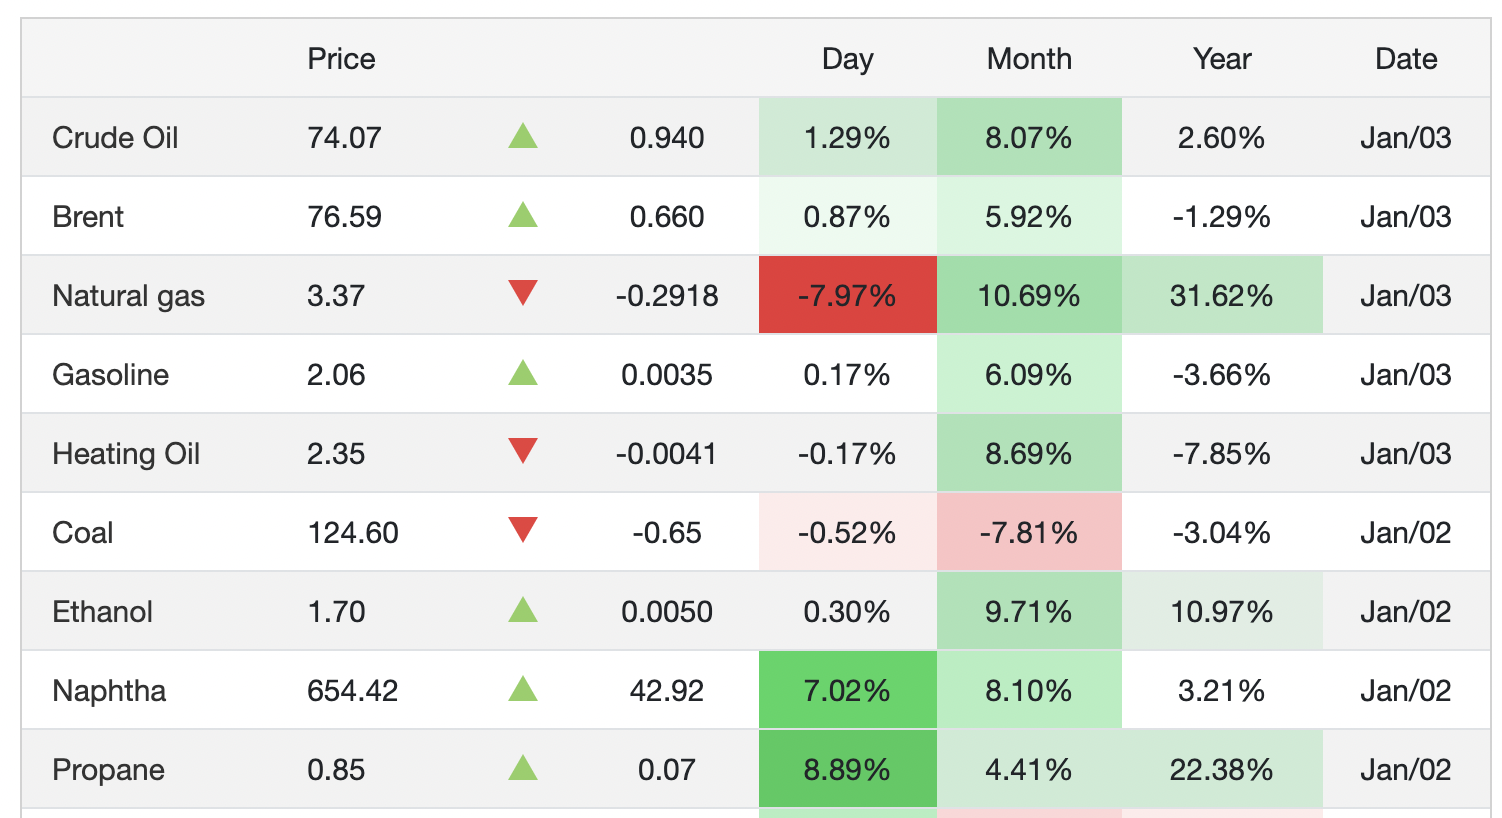Sort by the Month column header

(x=1029, y=59)
